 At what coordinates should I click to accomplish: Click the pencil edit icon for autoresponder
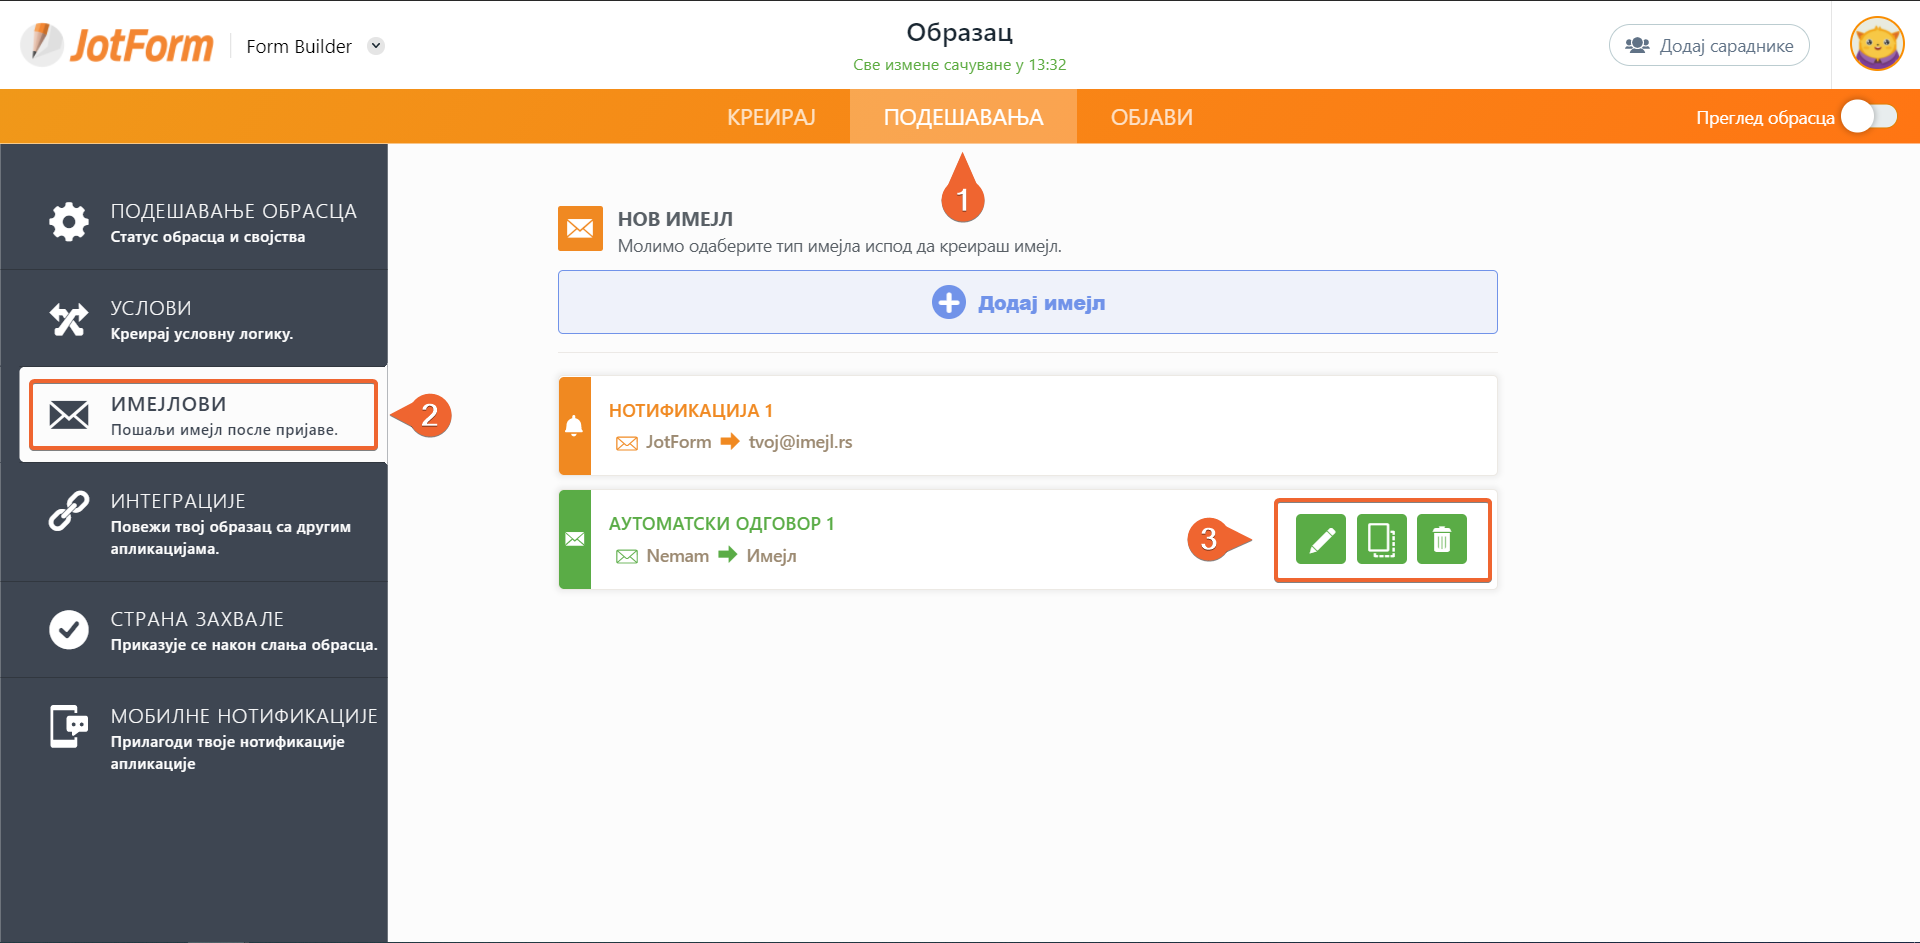point(1320,540)
